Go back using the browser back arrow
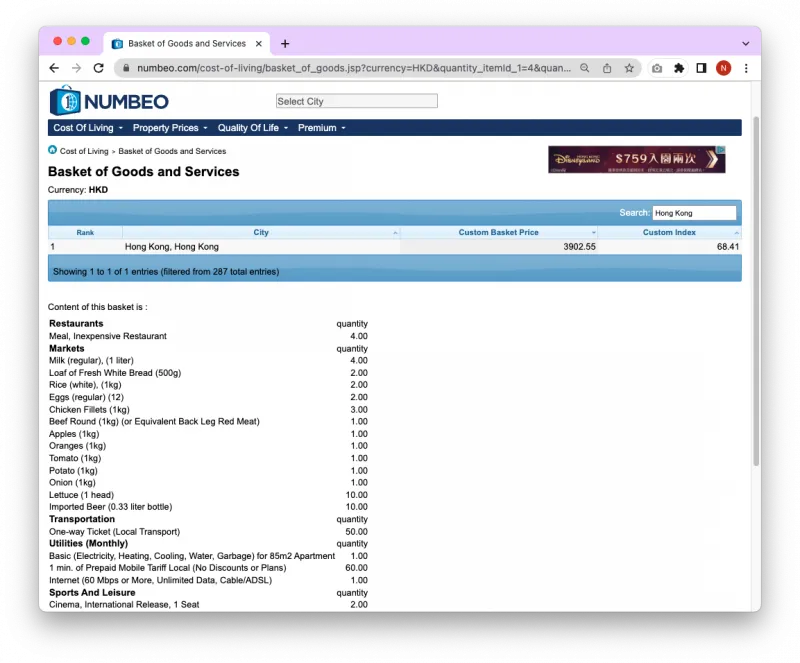 54,68
